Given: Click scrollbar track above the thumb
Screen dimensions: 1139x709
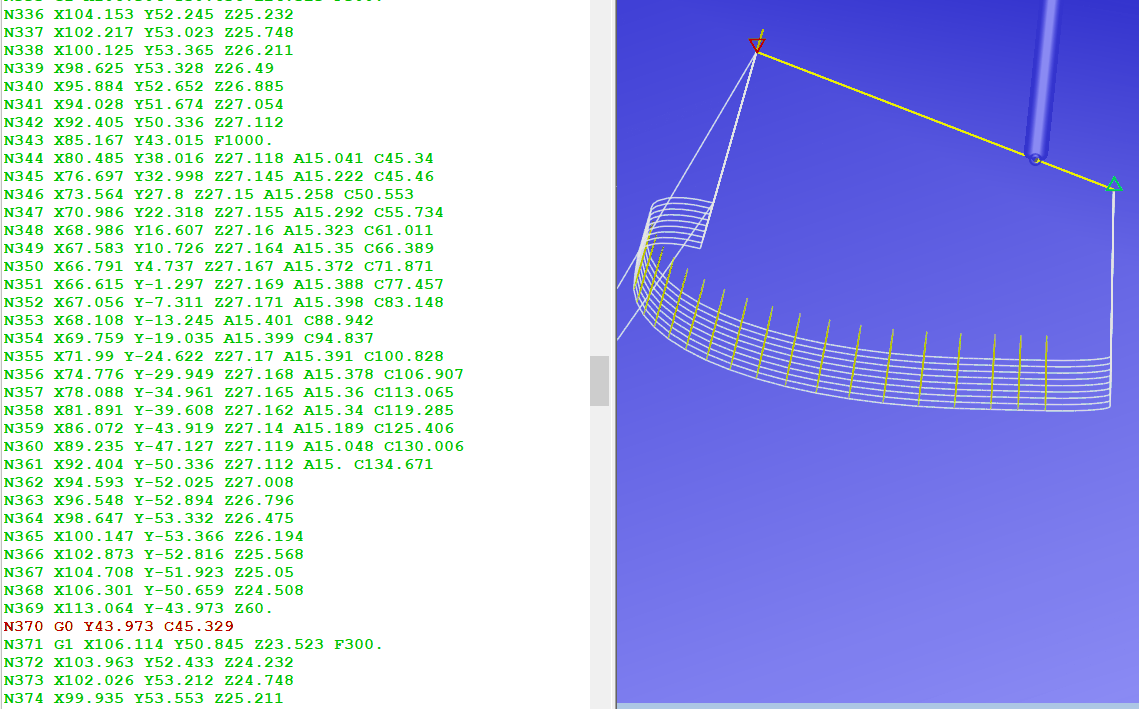Looking at the screenshot, I should point(599,180).
